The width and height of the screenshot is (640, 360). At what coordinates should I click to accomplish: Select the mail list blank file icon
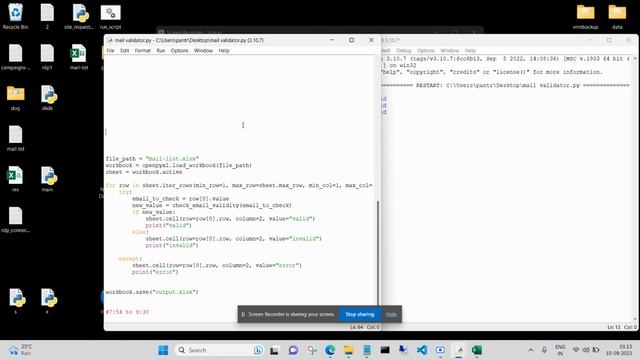click(x=16, y=139)
